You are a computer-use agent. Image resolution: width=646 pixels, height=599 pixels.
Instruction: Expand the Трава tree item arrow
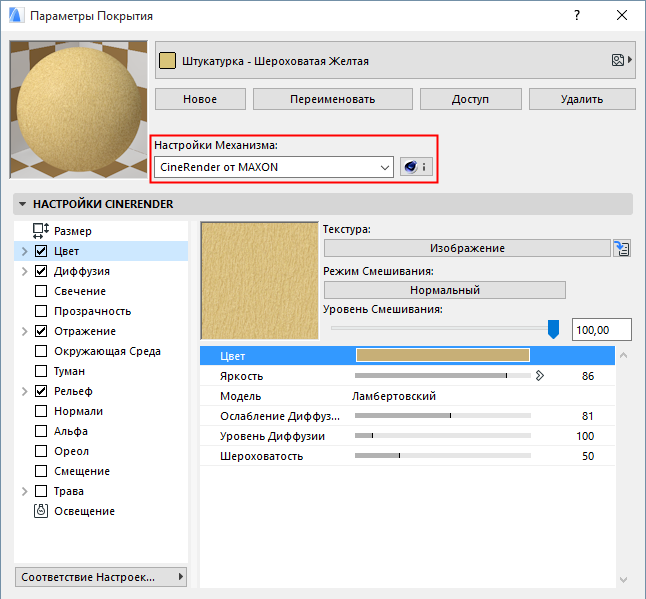click(24, 491)
